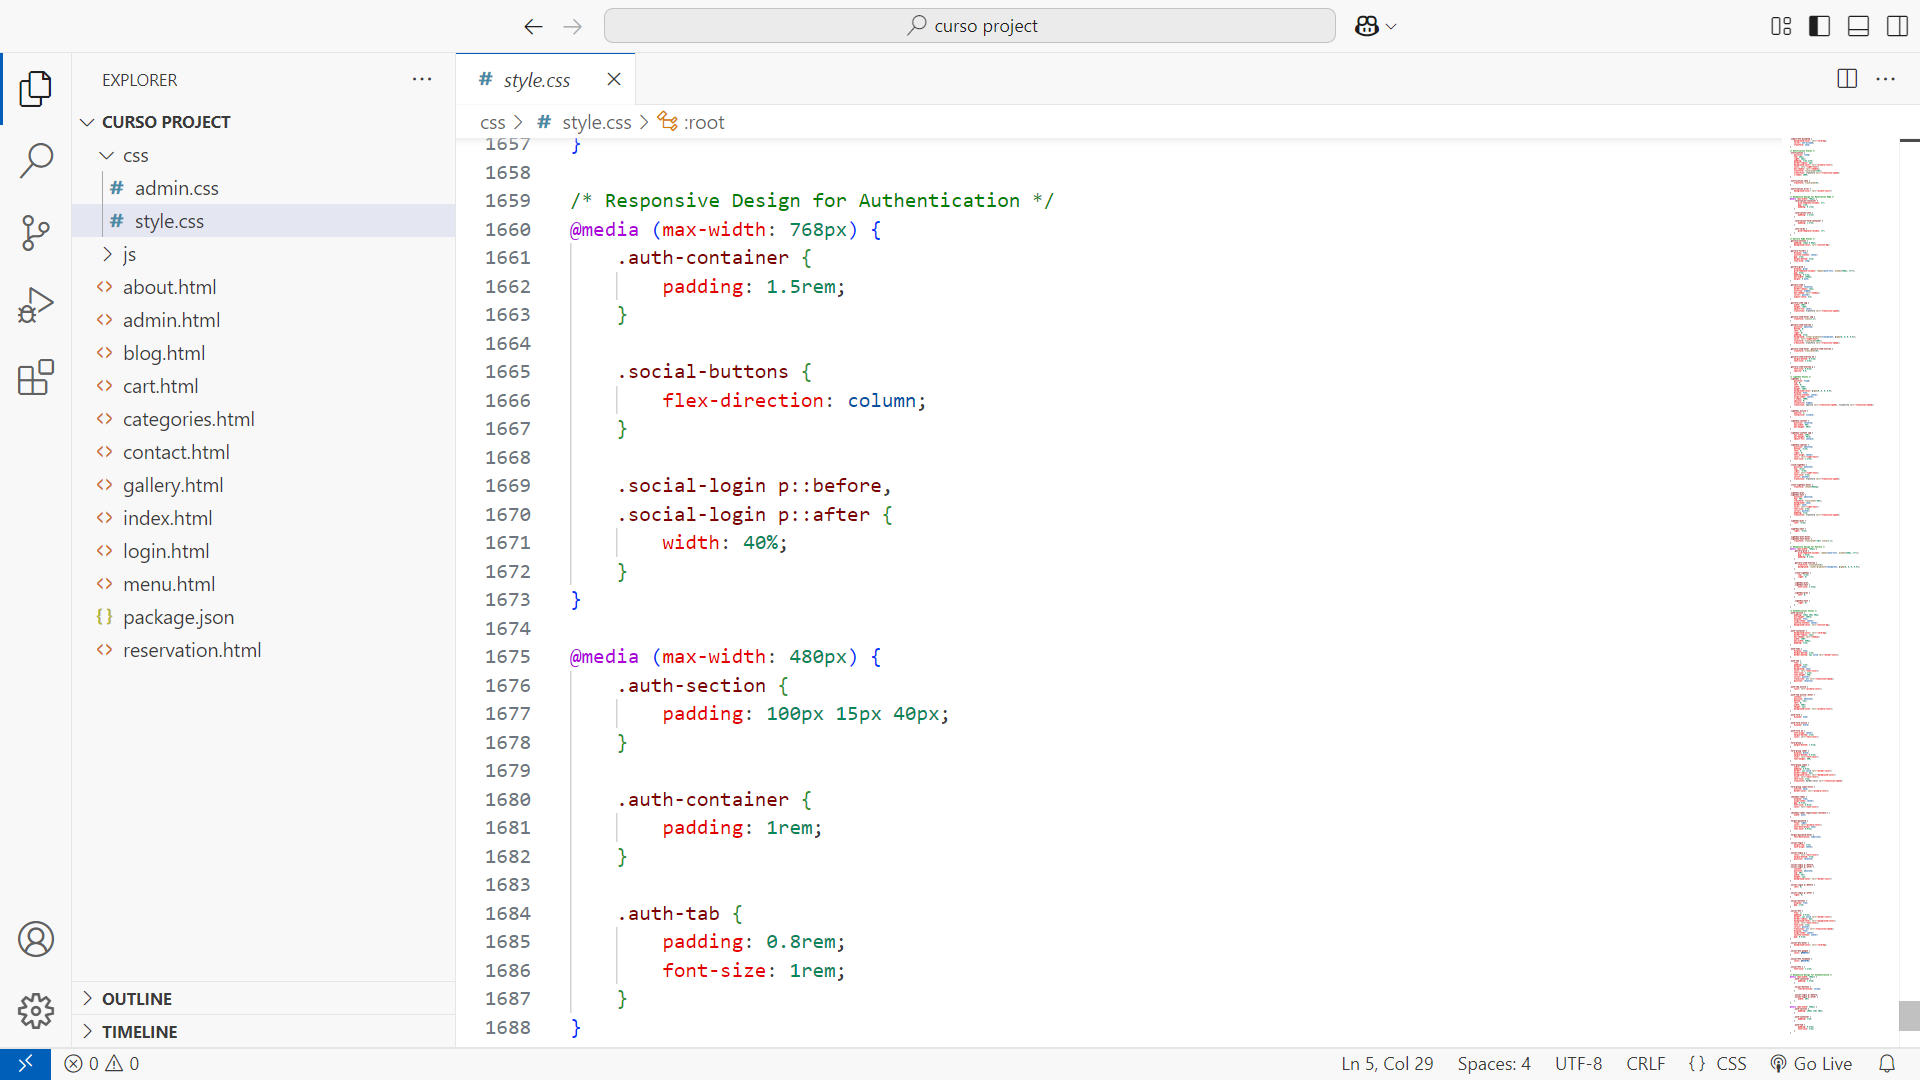This screenshot has width=1920, height=1080.
Task: Open the Extensions view
Action: pos(36,378)
